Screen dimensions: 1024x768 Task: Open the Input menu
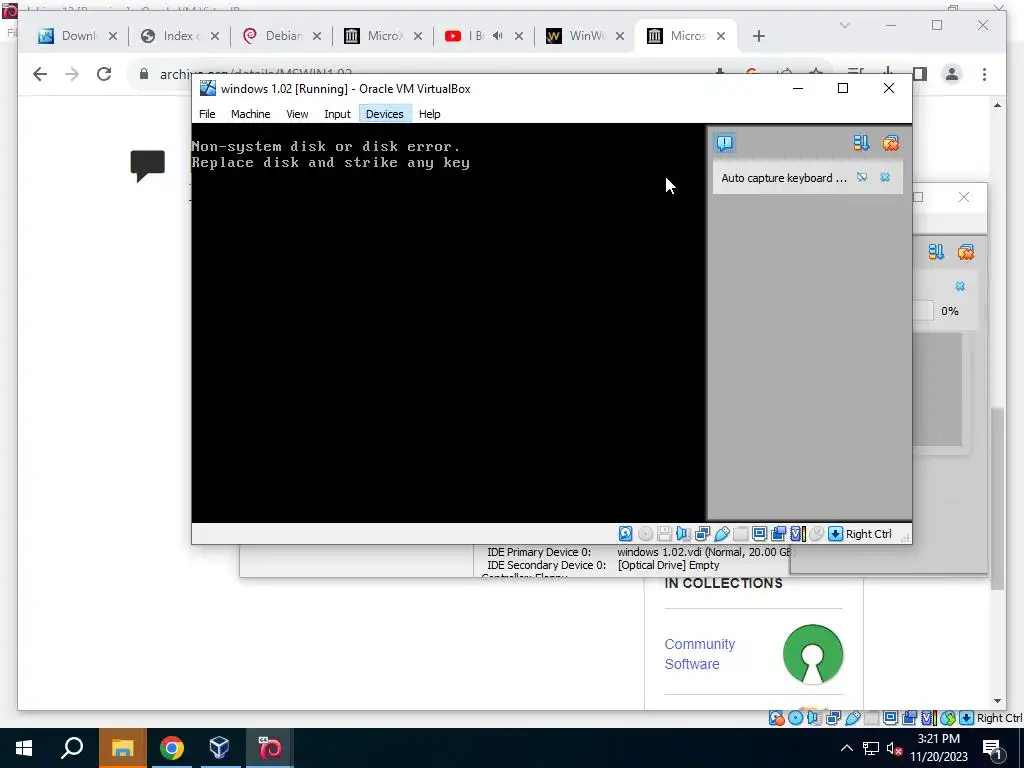click(x=337, y=114)
